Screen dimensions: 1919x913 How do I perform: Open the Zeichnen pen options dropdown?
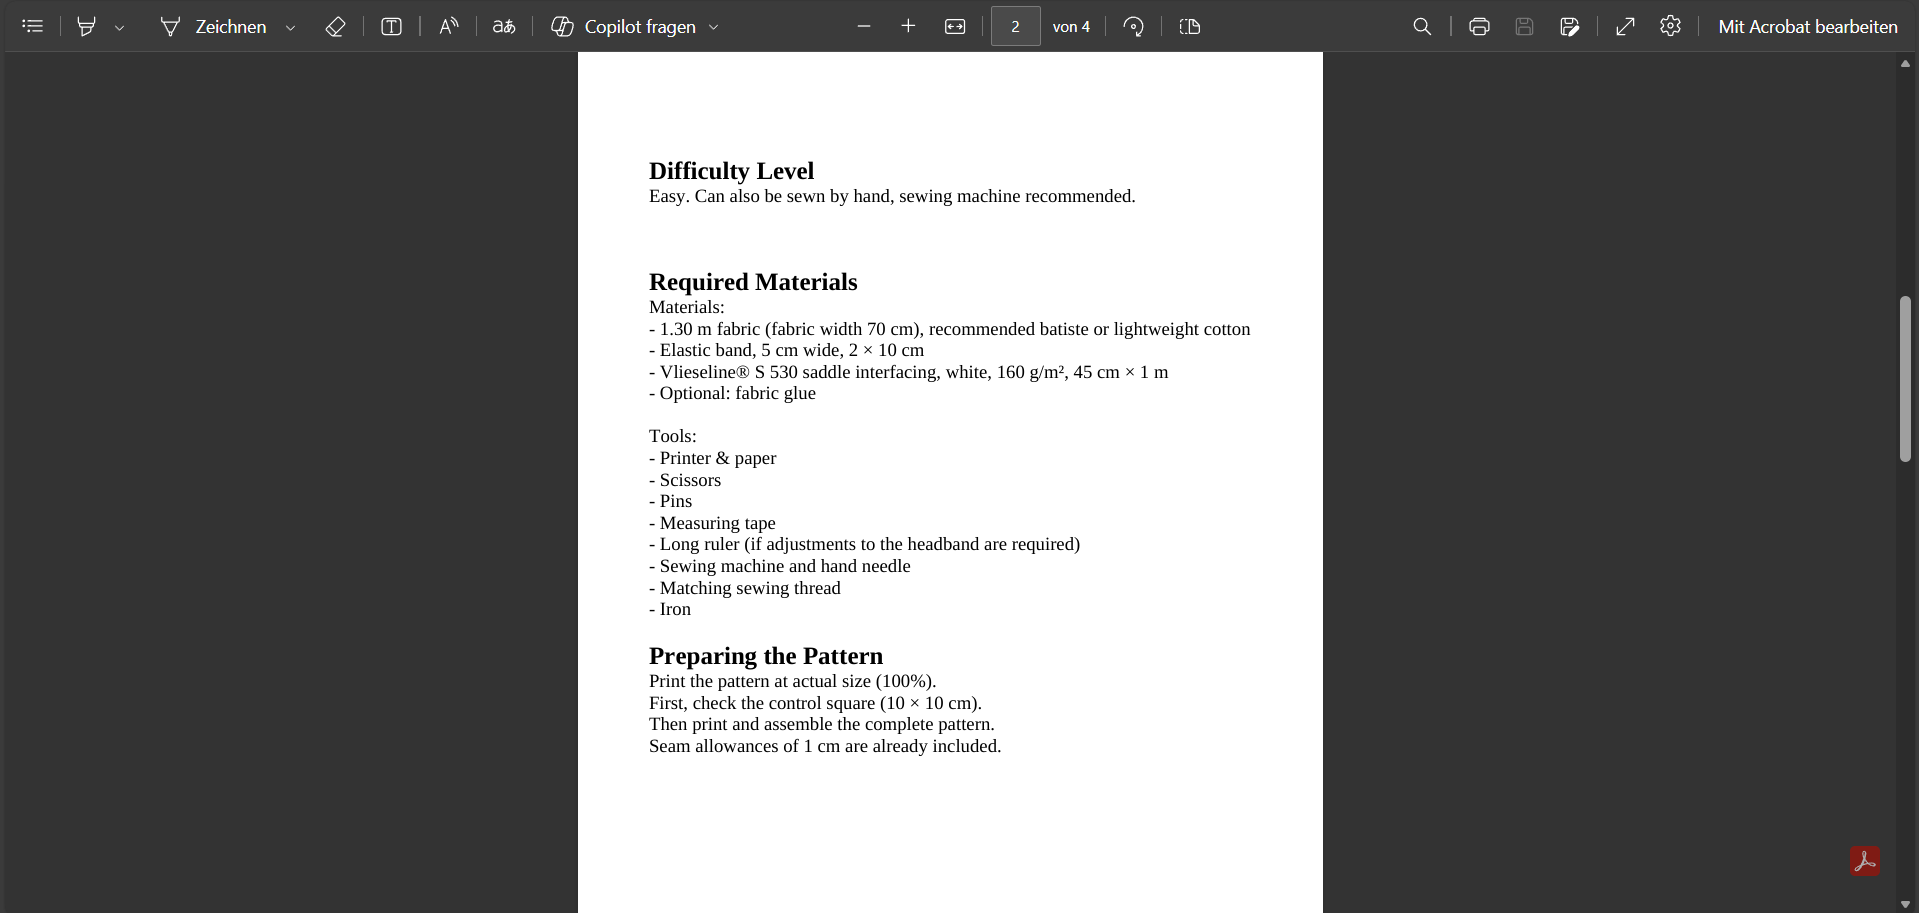[291, 28]
